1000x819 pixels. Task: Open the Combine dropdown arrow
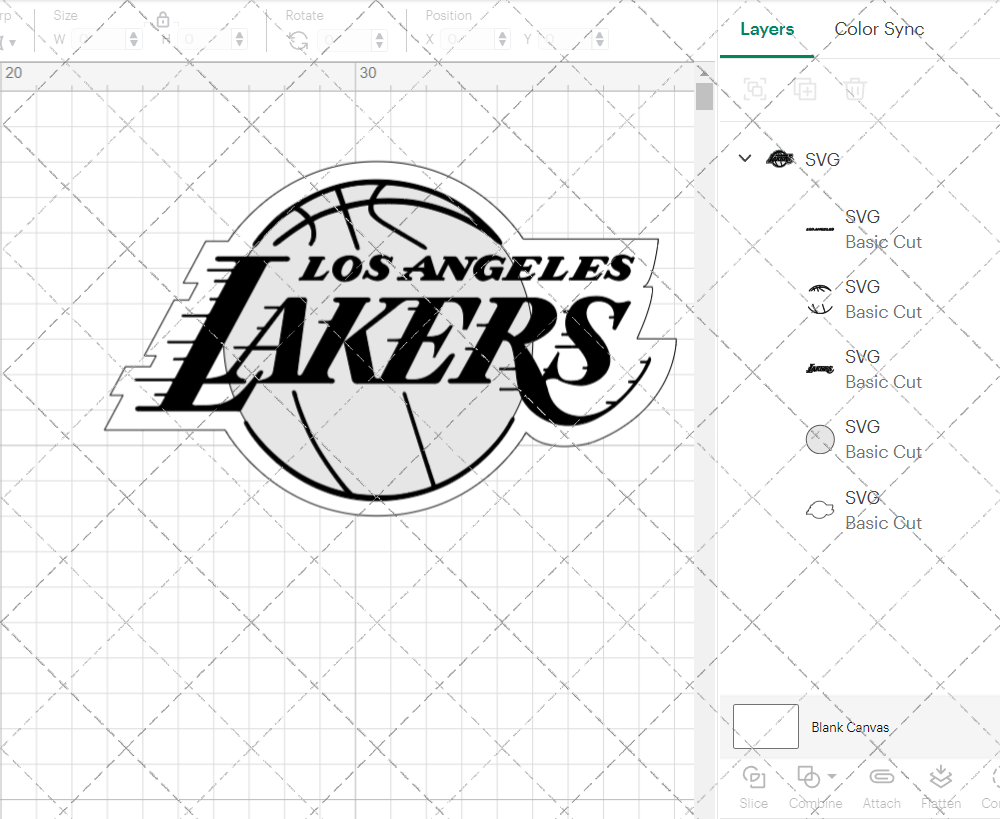tap(832, 776)
